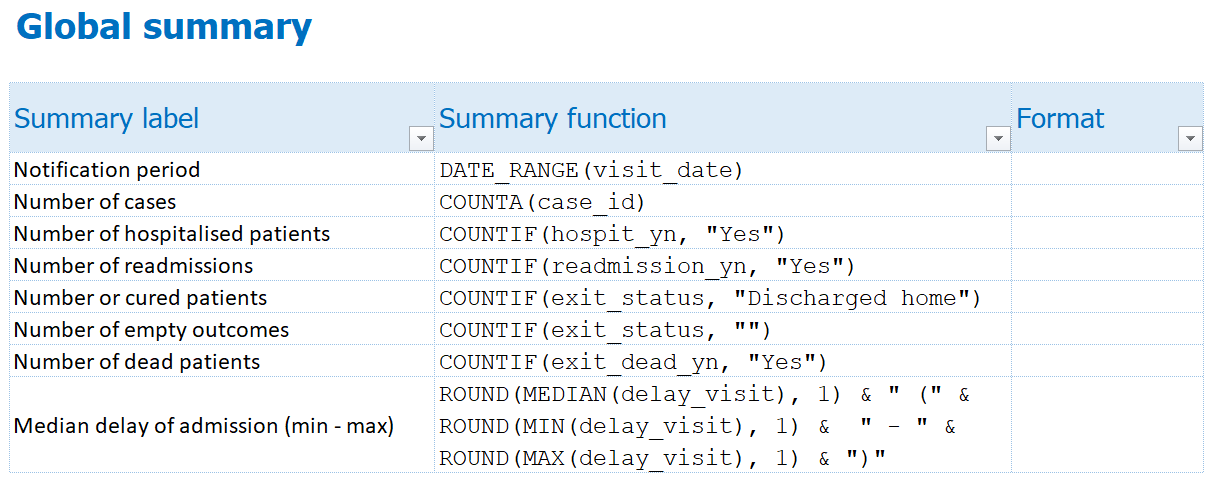This screenshot has height=480, width=1210.
Task: Select the Number of cases cell
Action: point(222,202)
